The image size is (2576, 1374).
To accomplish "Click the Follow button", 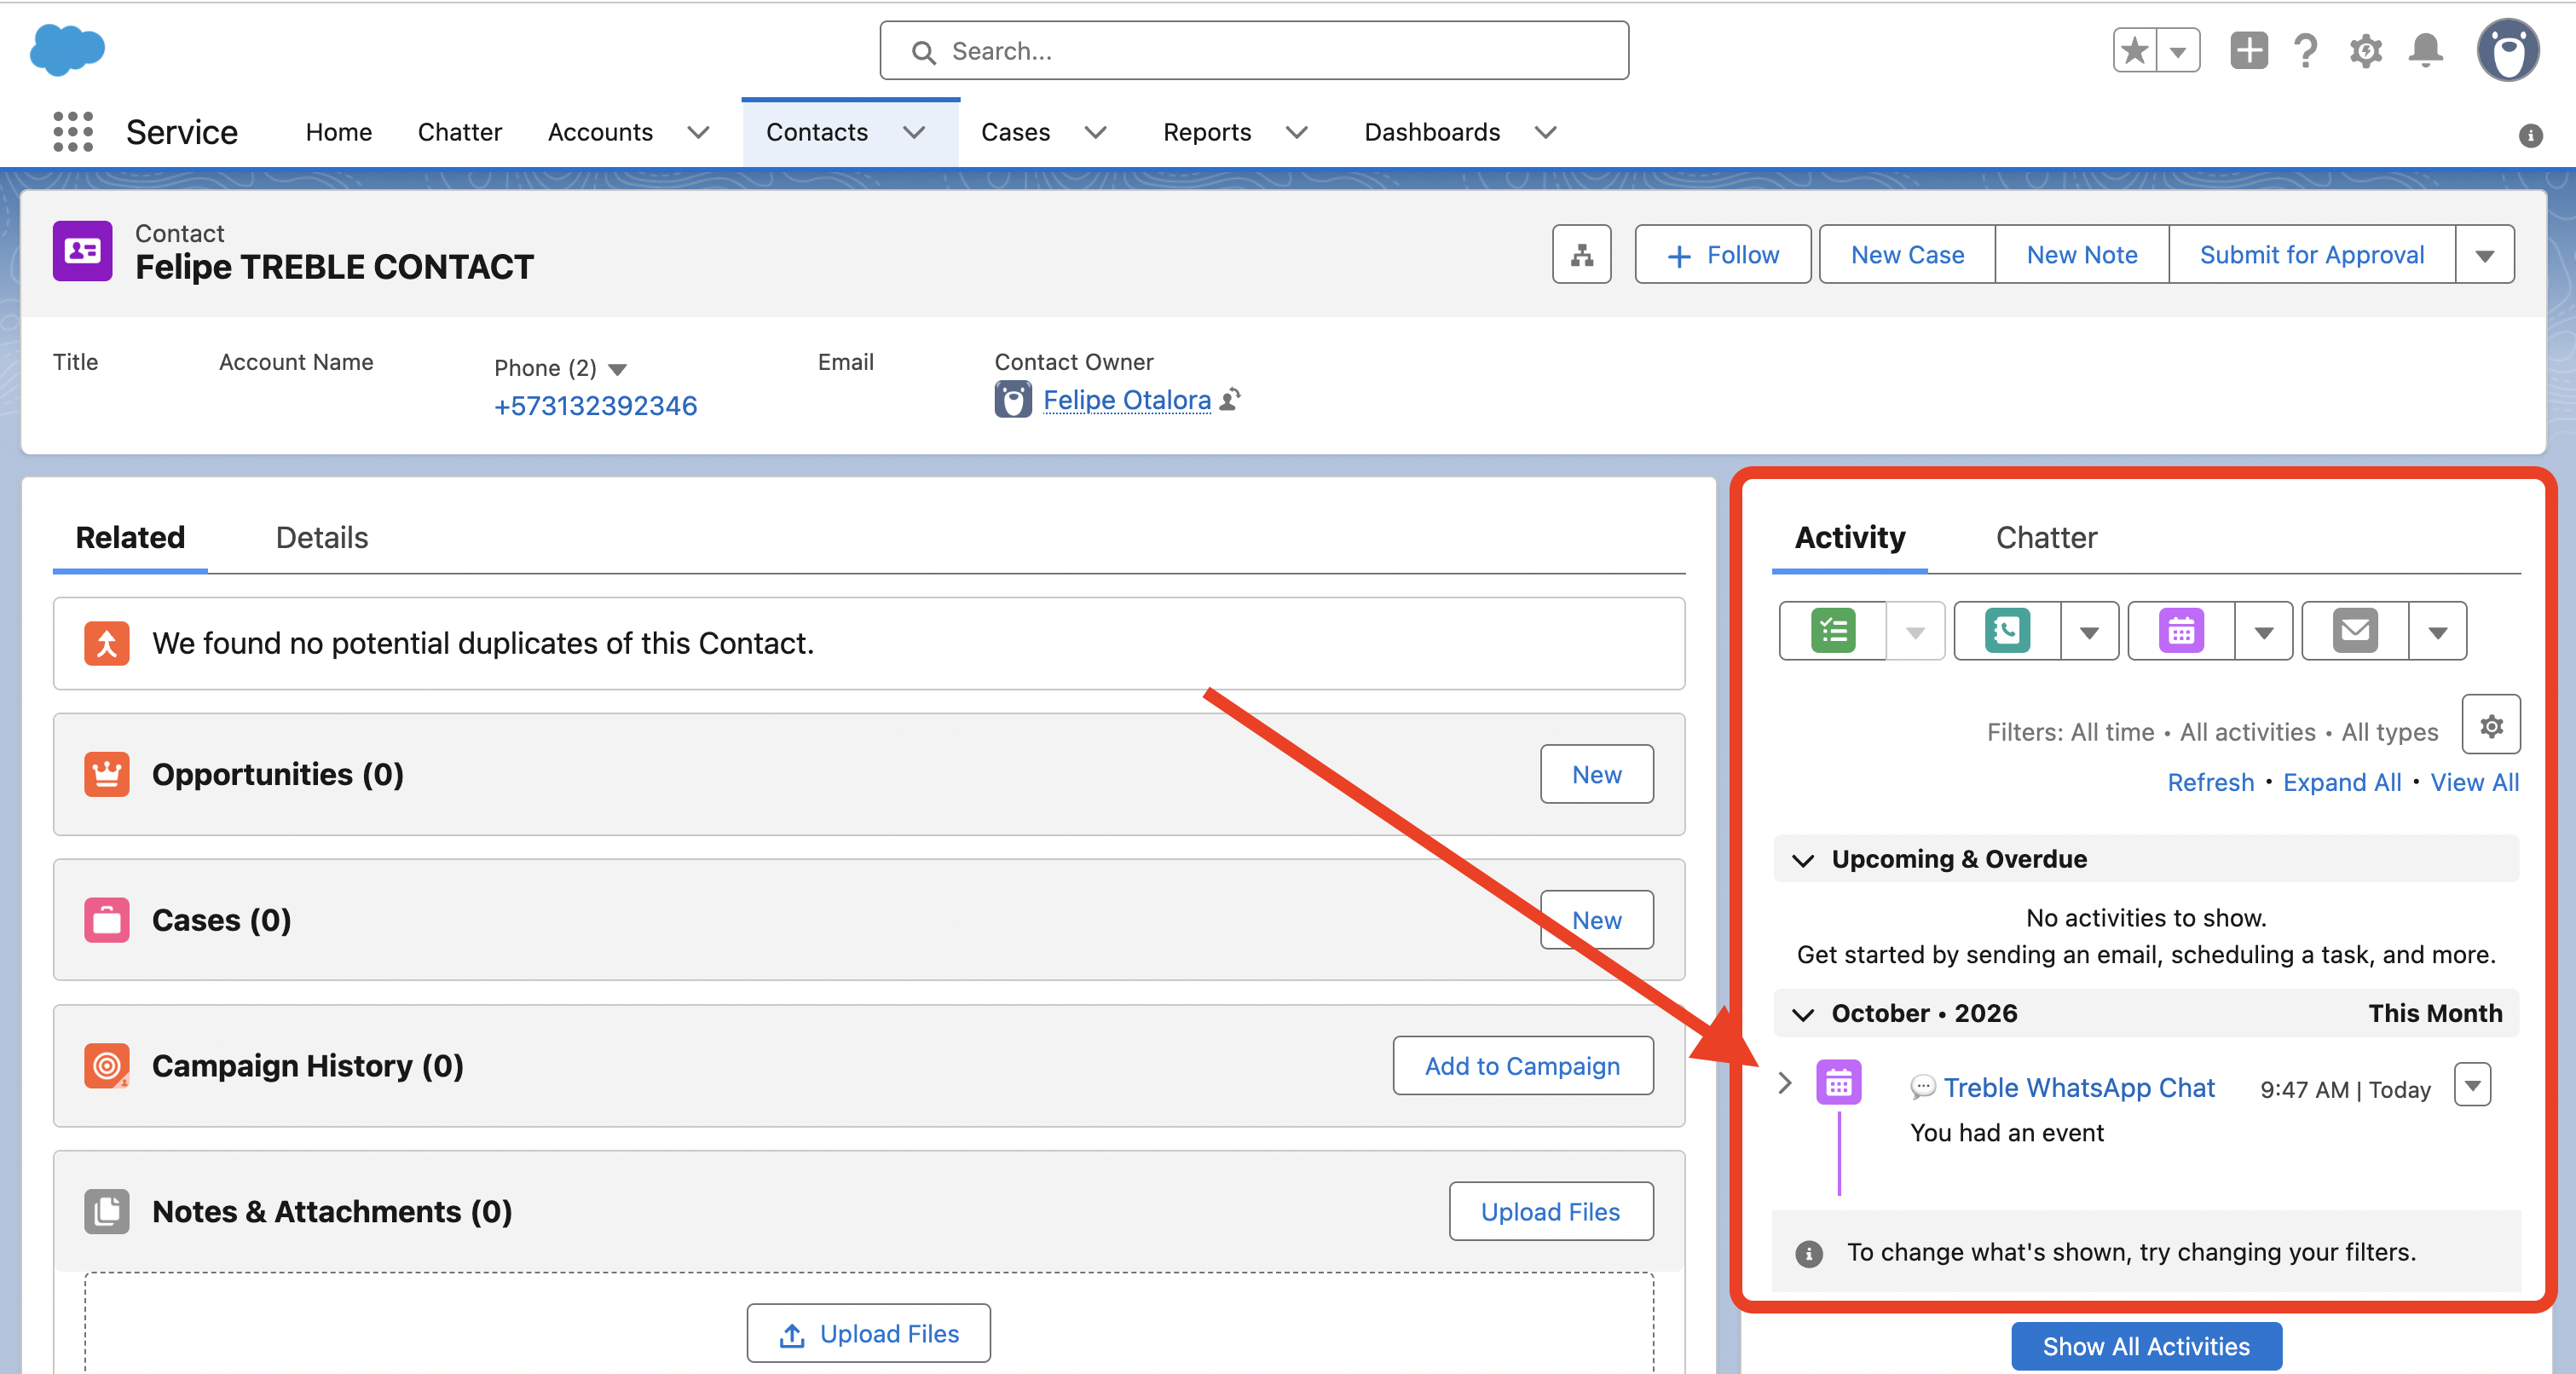I will 1722,254.
